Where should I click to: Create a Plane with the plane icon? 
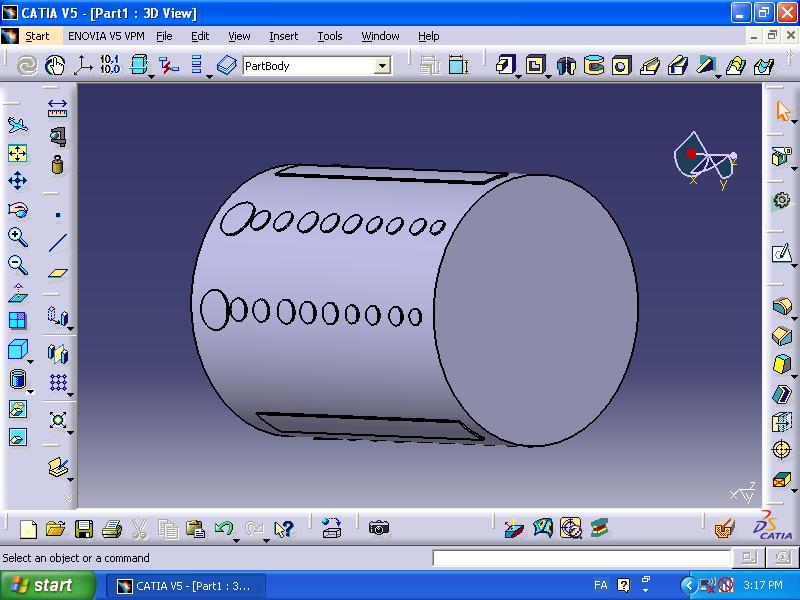(57, 272)
